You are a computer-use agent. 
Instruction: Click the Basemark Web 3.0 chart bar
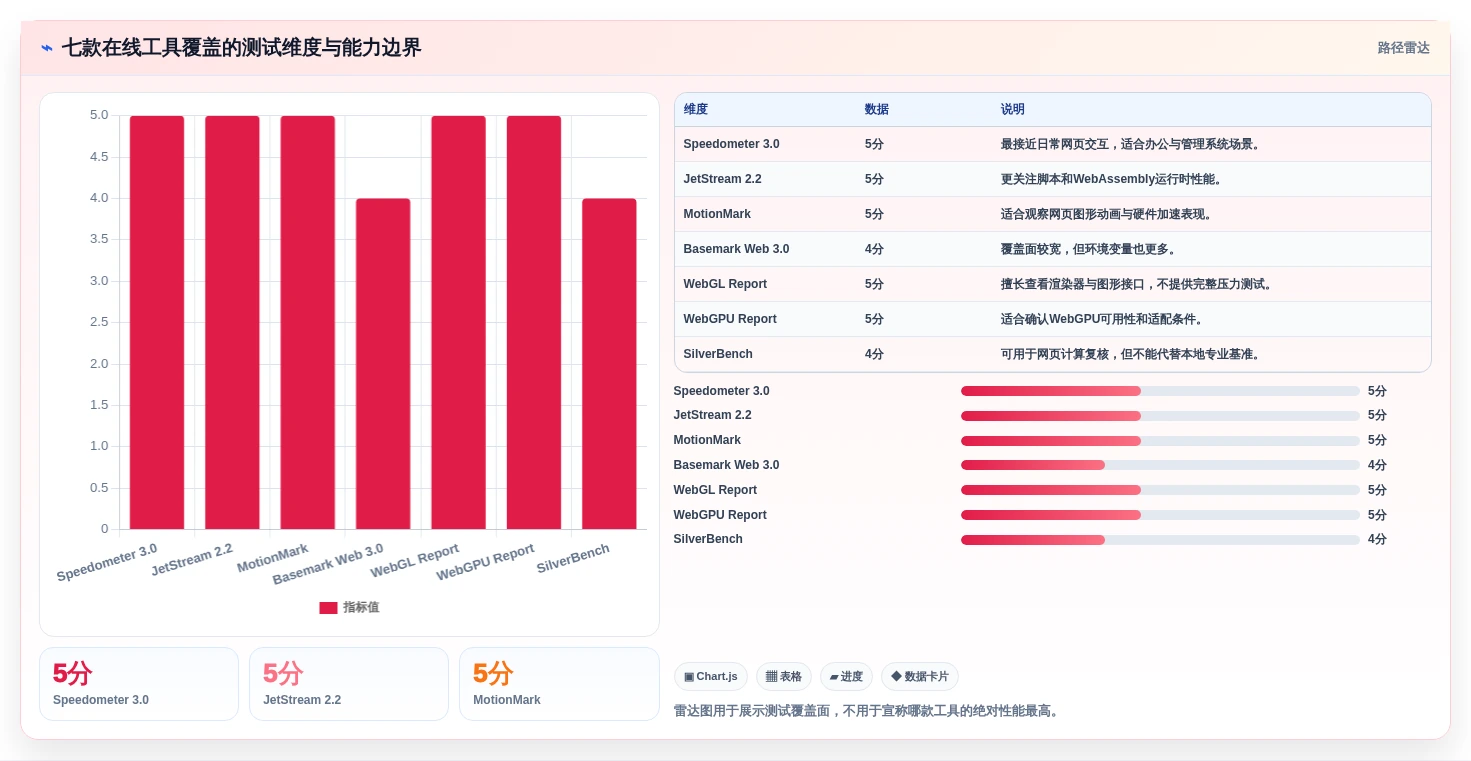[383, 364]
